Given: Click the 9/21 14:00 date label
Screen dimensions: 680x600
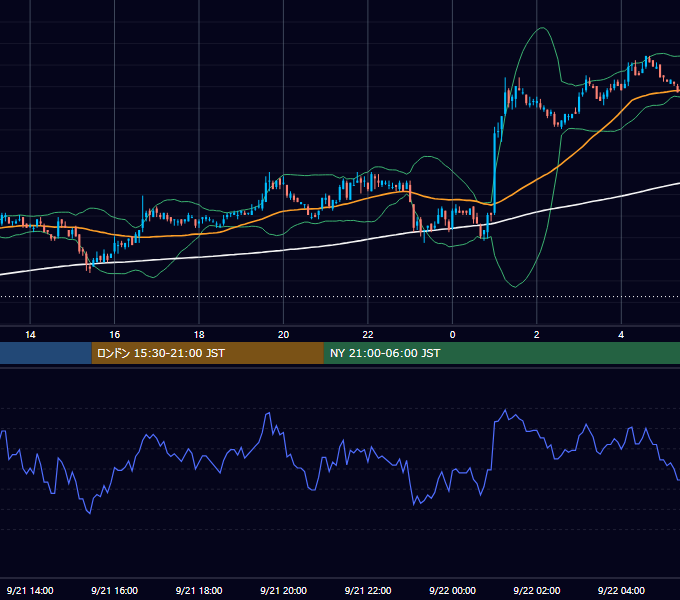Looking at the screenshot, I should (x=30, y=590).
